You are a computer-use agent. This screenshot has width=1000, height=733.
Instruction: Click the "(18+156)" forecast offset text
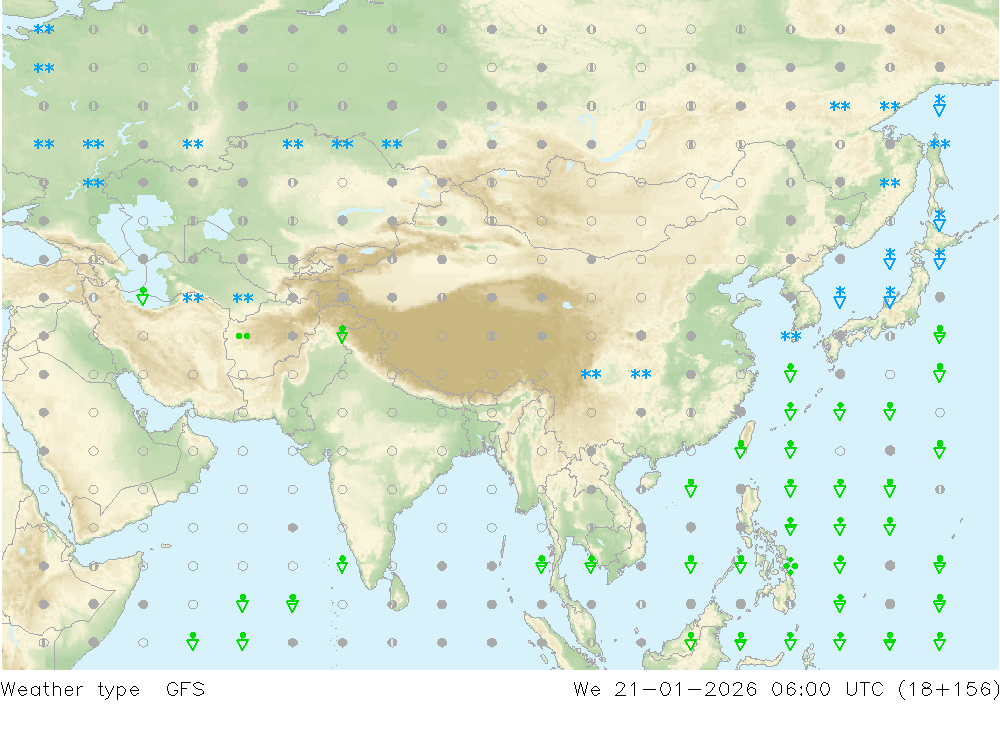[x=948, y=690]
